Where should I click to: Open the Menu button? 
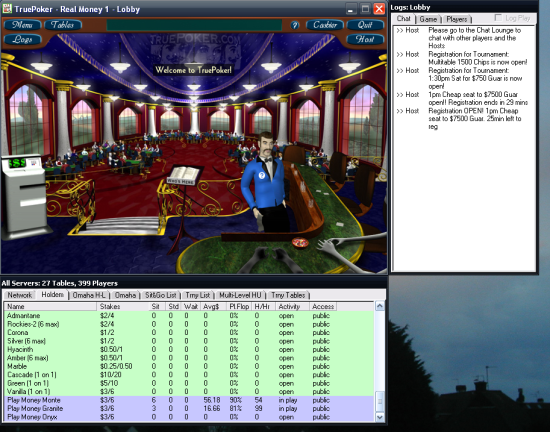click(x=22, y=25)
